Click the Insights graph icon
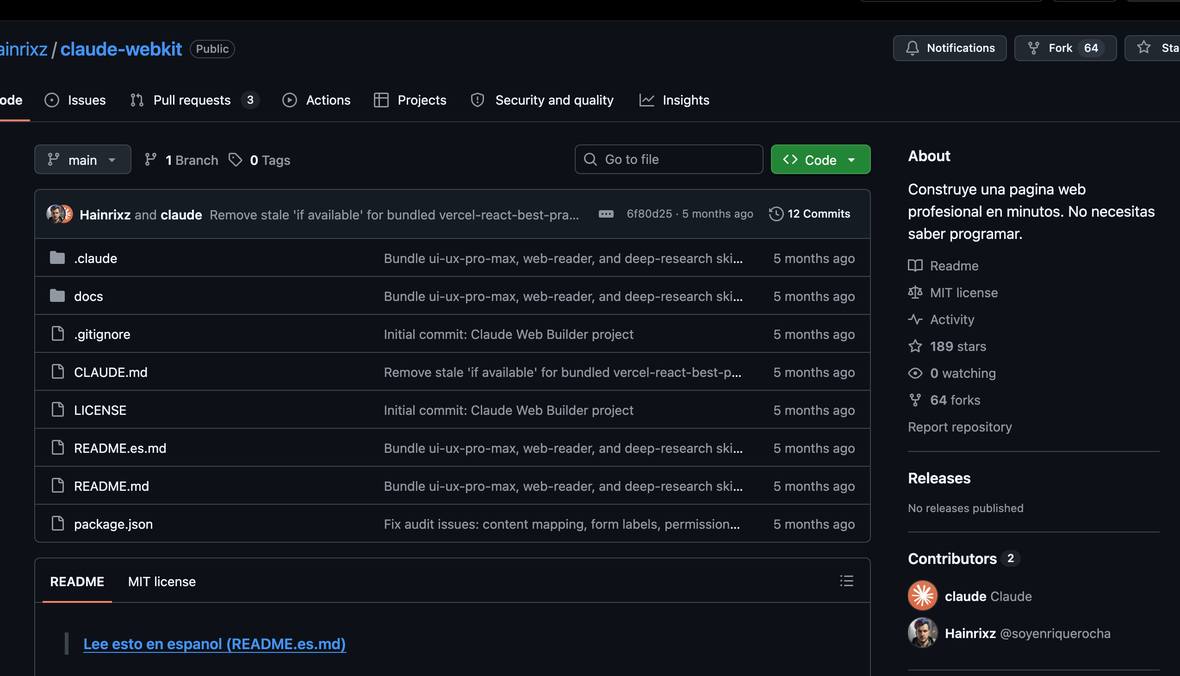The width and height of the screenshot is (1180, 676). 646,100
